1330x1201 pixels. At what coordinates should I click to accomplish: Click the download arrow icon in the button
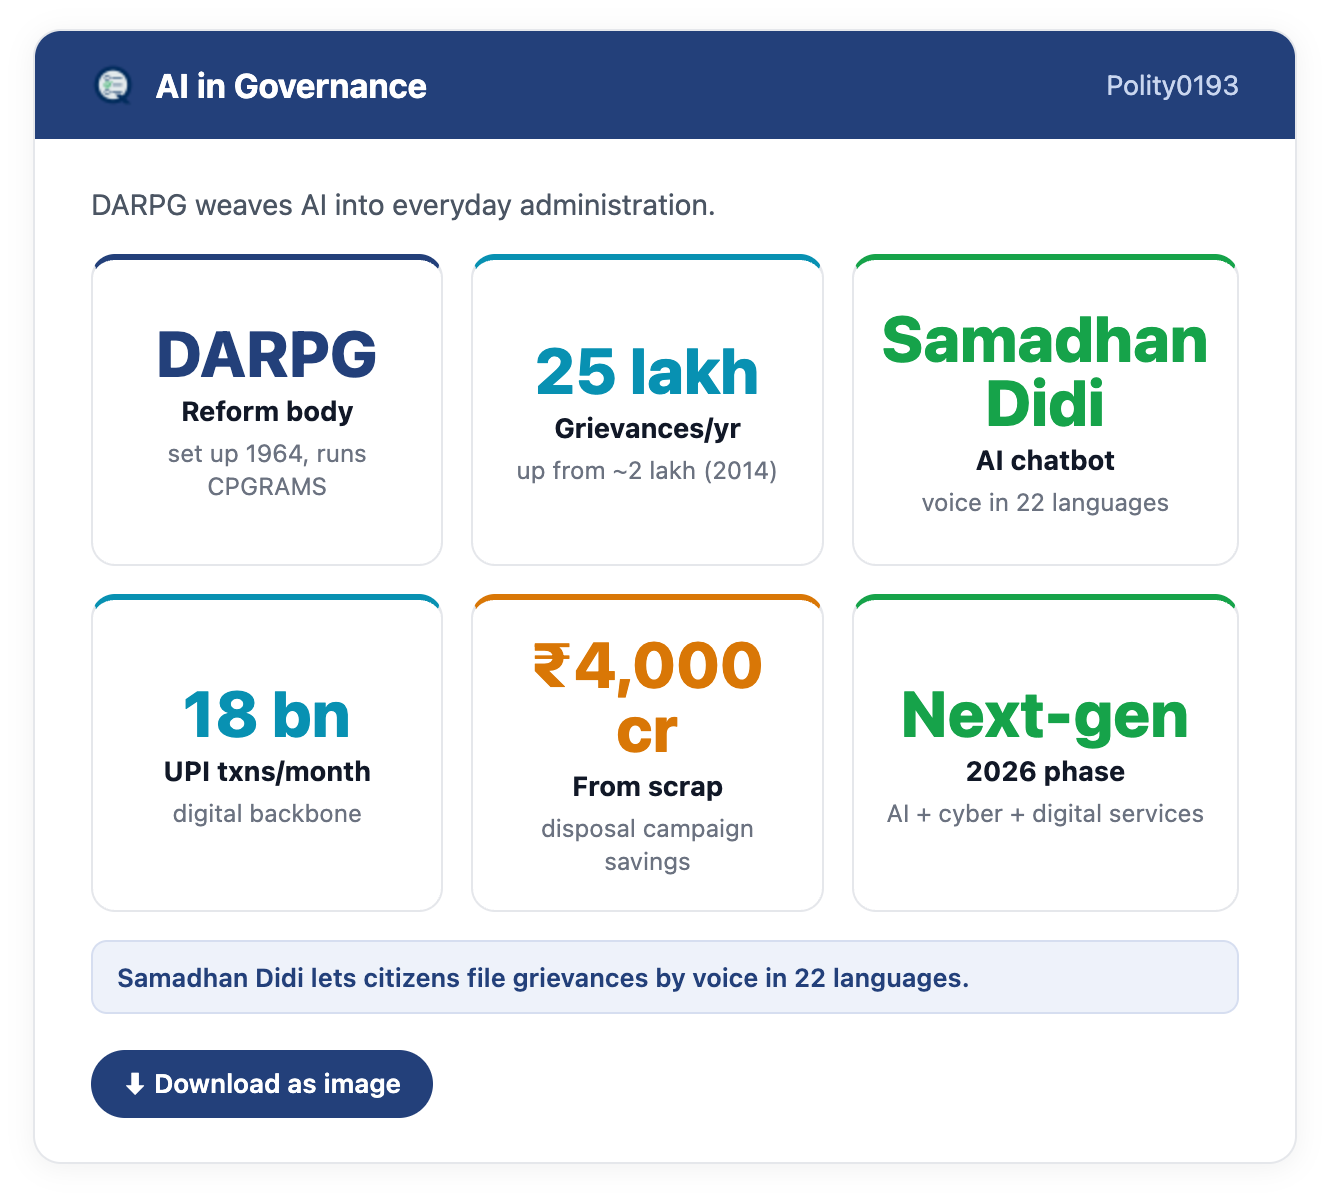[x=135, y=1084]
